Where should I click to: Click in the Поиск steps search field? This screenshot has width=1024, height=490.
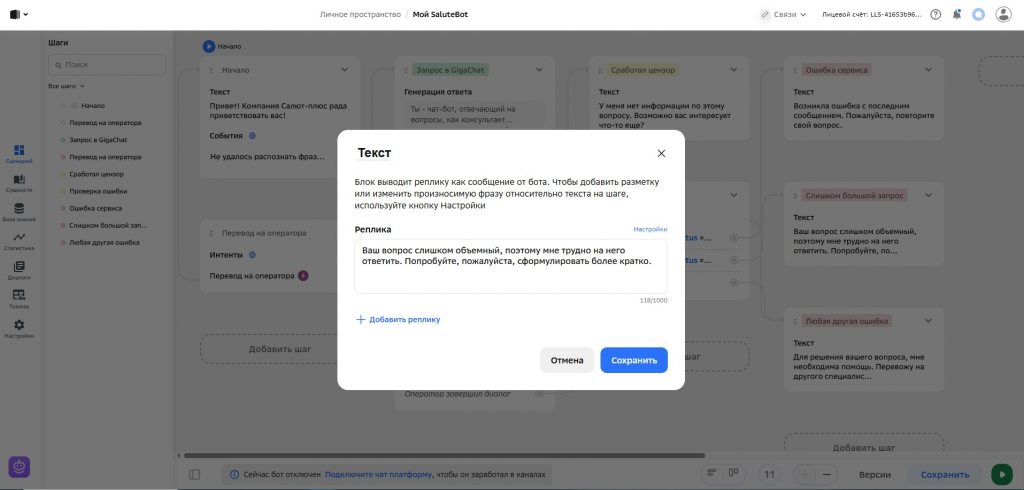click(x=107, y=65)
